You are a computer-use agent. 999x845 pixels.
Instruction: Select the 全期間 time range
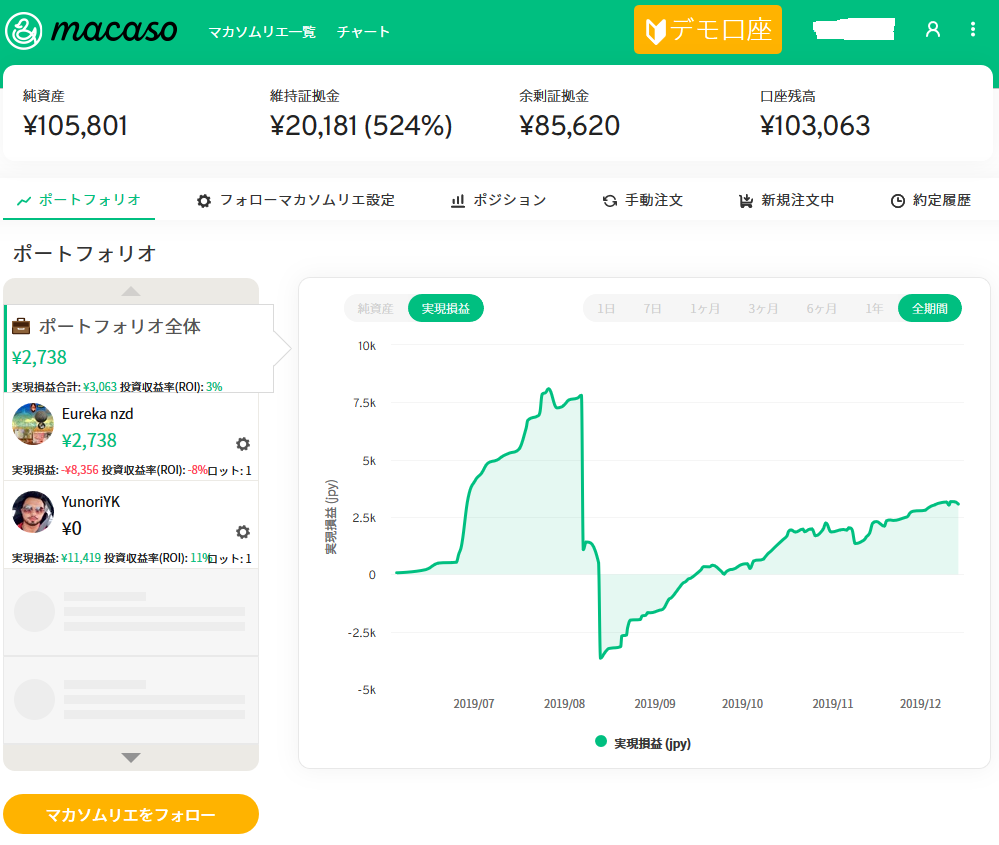click(x=929, y=309)
